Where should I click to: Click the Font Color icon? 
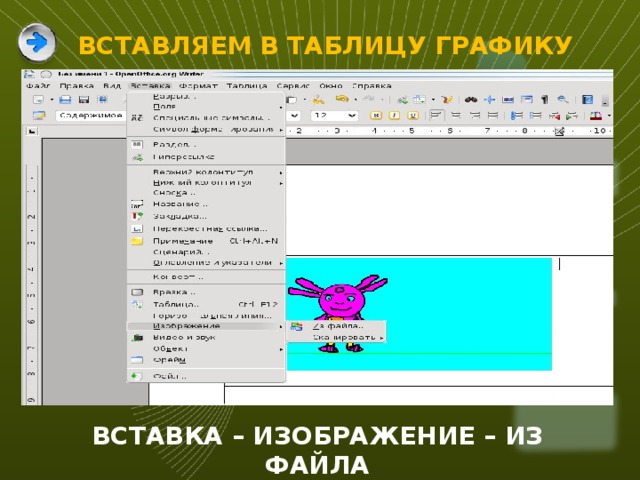tap(596, 116)
